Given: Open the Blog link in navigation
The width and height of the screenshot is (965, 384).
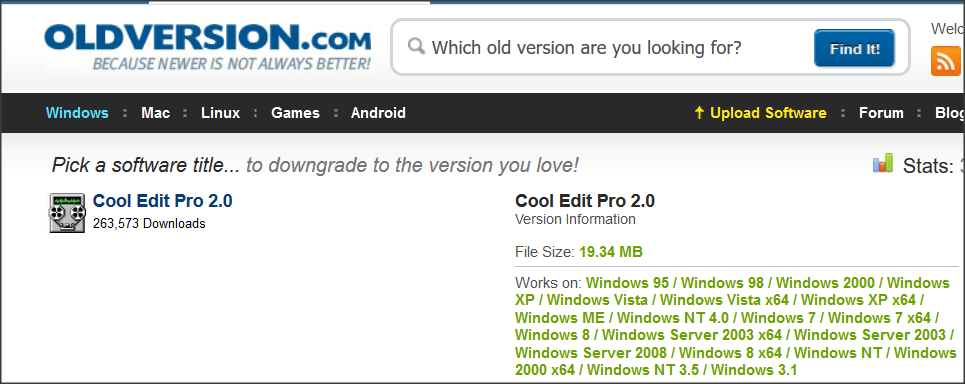Looking at the screenshot, I should pyautogui.click(x=950, y=113).
